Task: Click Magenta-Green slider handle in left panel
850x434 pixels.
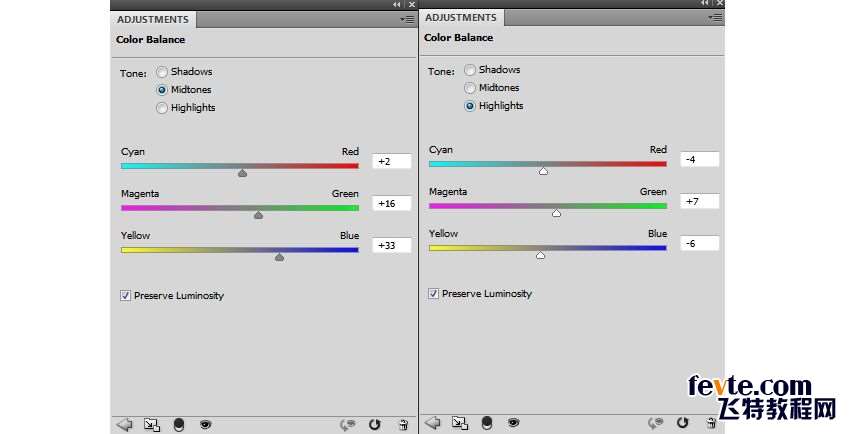Action: 259,215
